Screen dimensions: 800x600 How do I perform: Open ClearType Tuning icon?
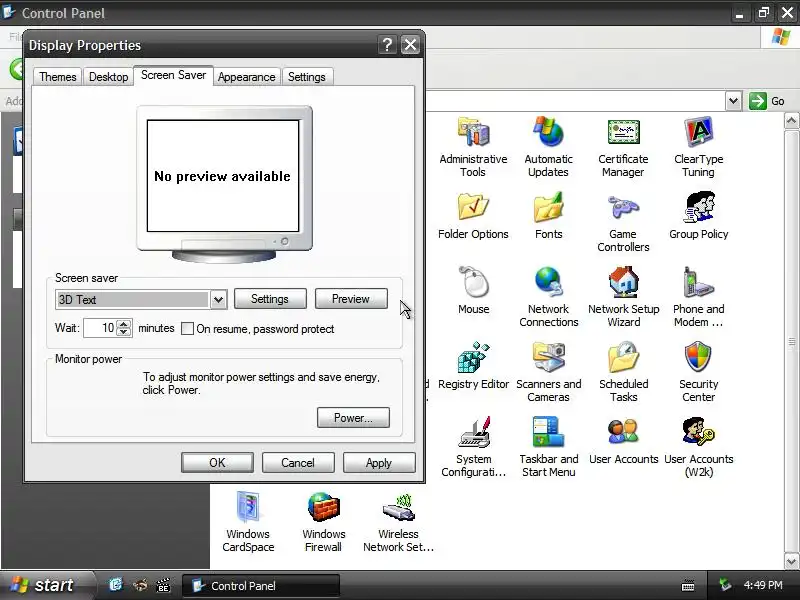pyautogui.click(x=698, y=132)
